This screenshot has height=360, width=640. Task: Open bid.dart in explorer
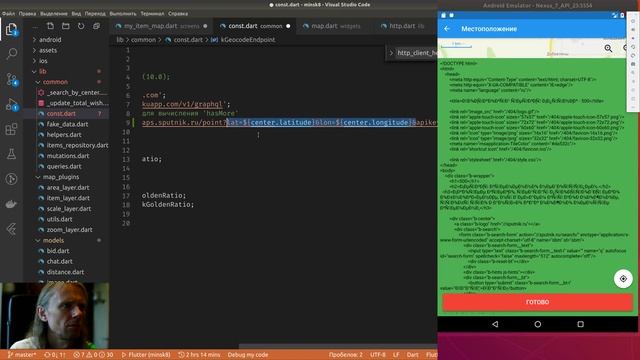tap(58, 251)
